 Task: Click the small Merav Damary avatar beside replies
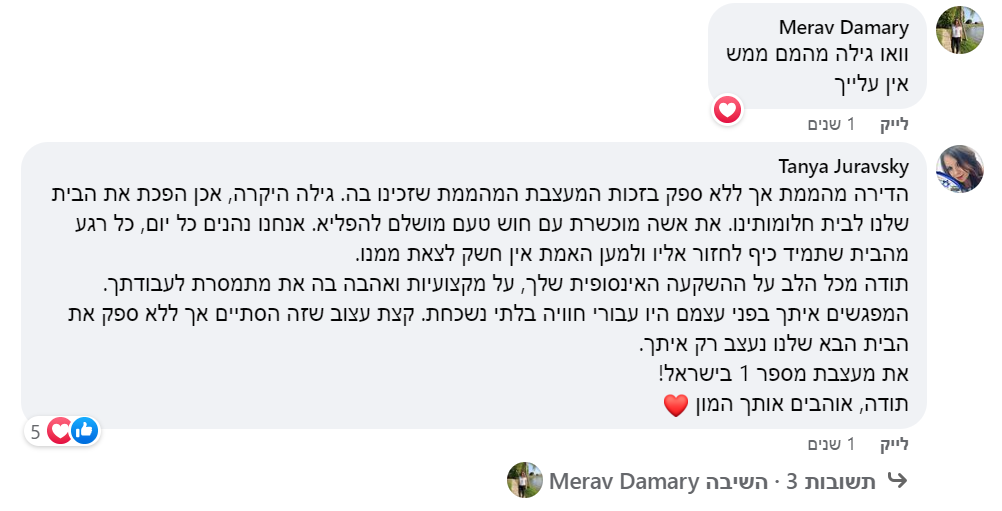[525, 481]
